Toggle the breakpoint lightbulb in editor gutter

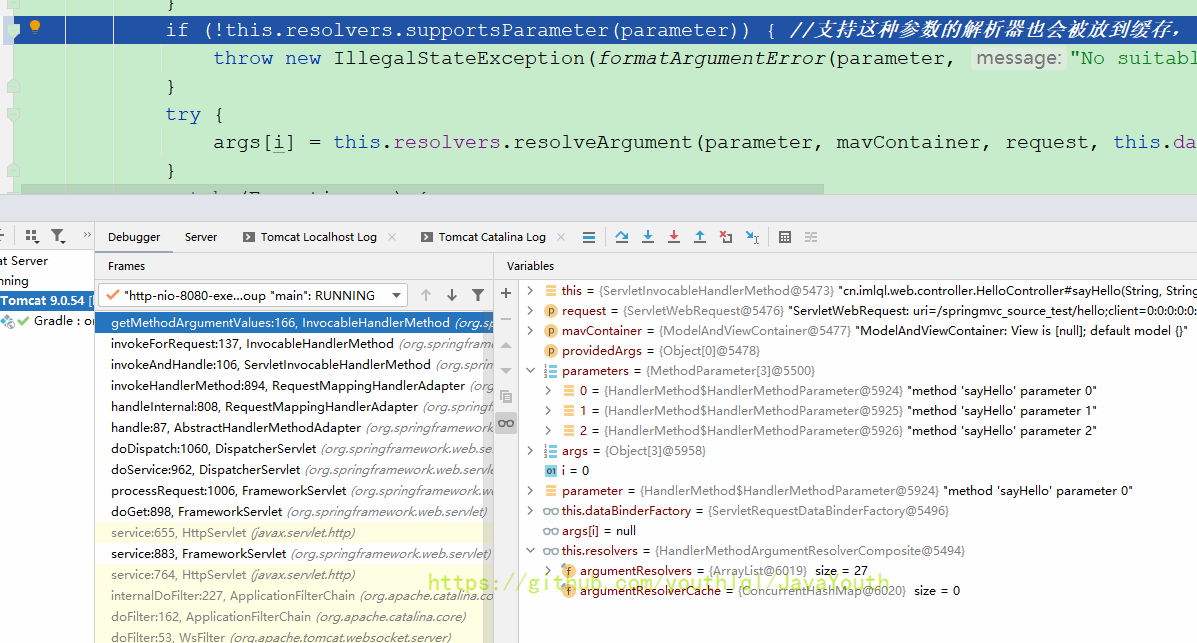[35, 27]
